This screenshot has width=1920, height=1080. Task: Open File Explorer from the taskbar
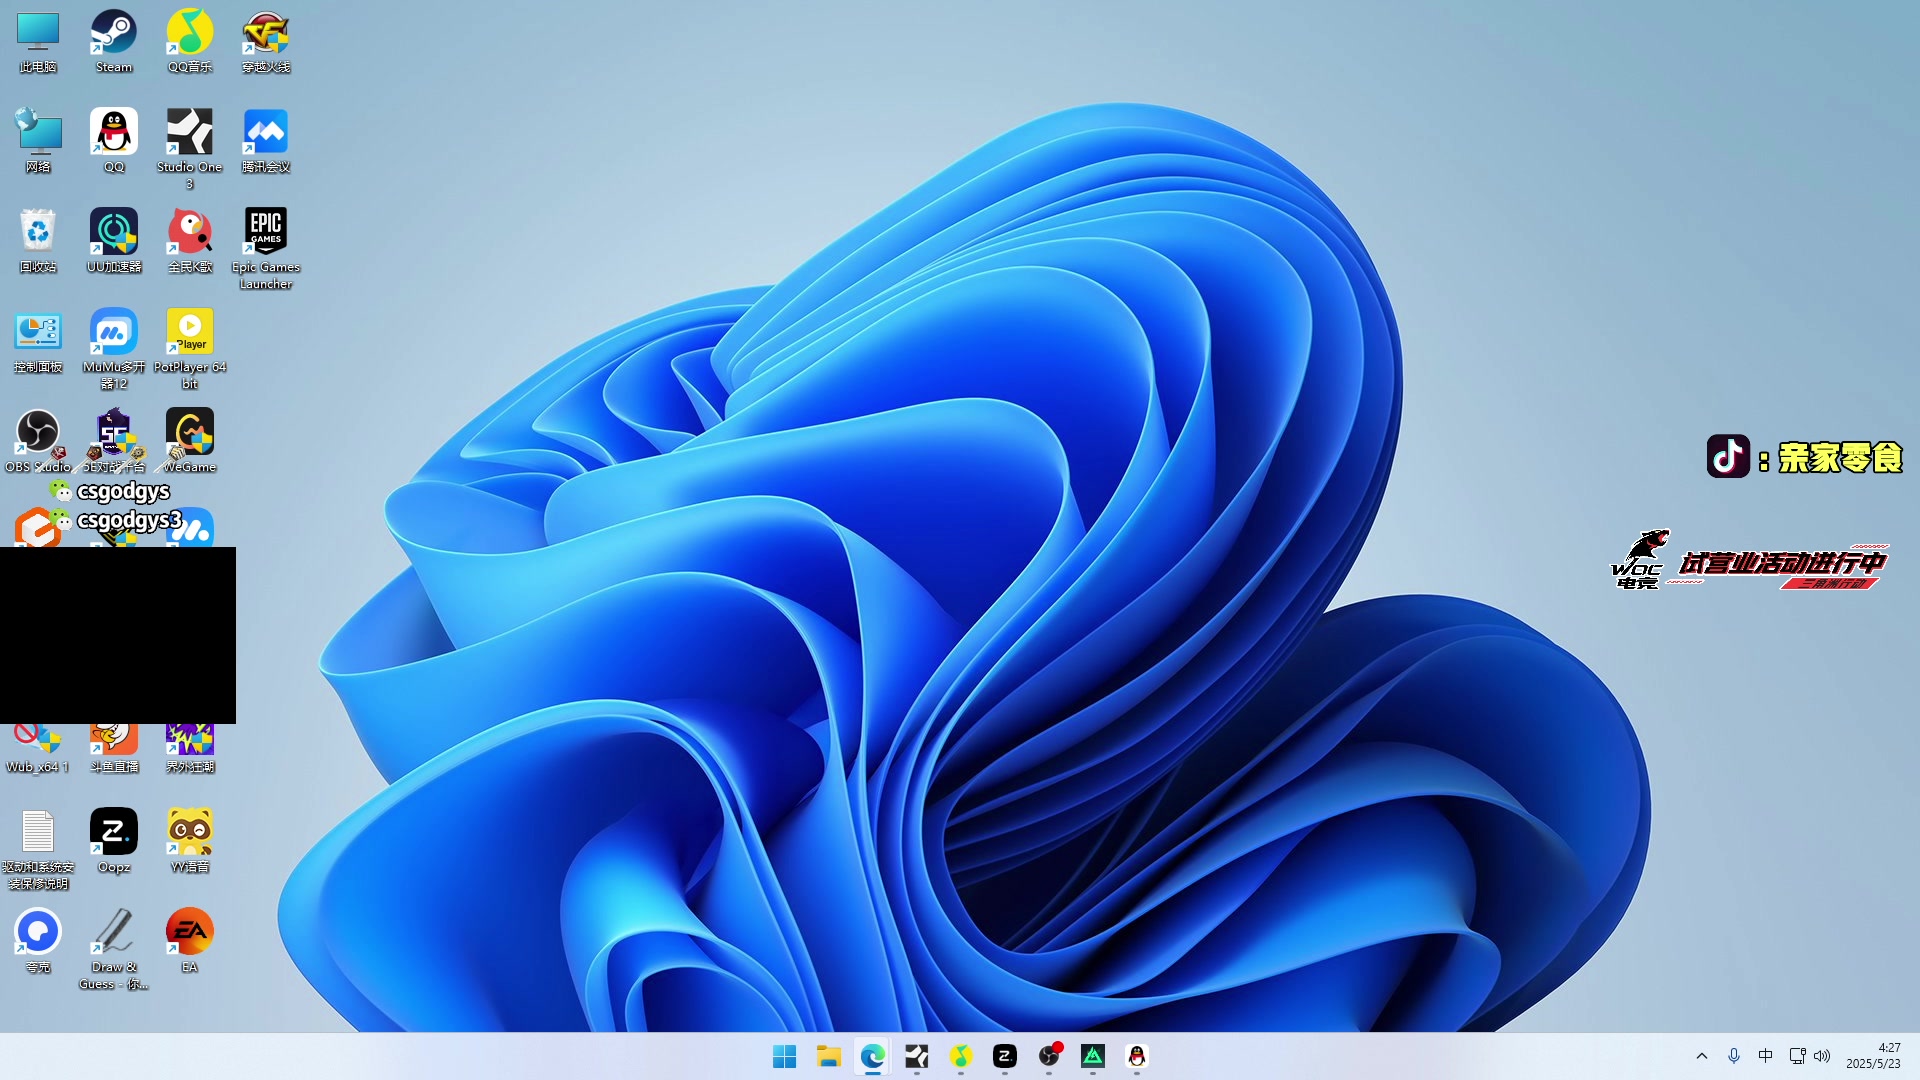point(829,1056)
